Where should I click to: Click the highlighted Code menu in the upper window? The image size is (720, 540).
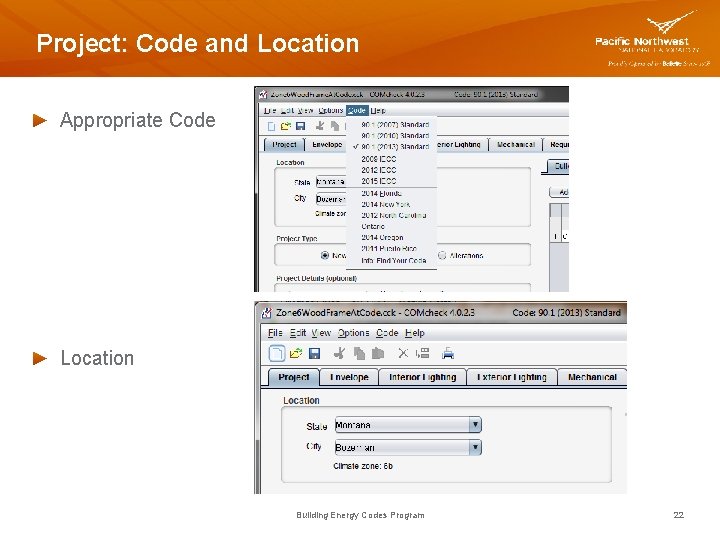point(357,111)
